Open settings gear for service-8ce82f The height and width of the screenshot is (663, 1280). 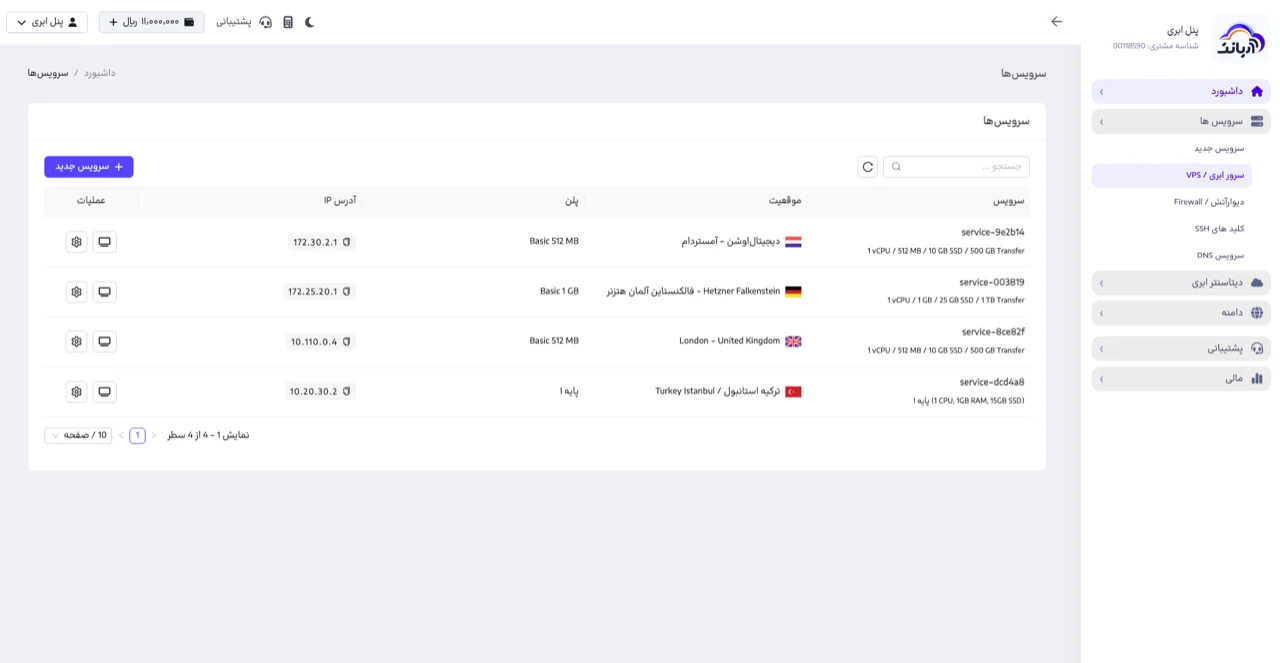pyautogui.click(x=76, y=342)
